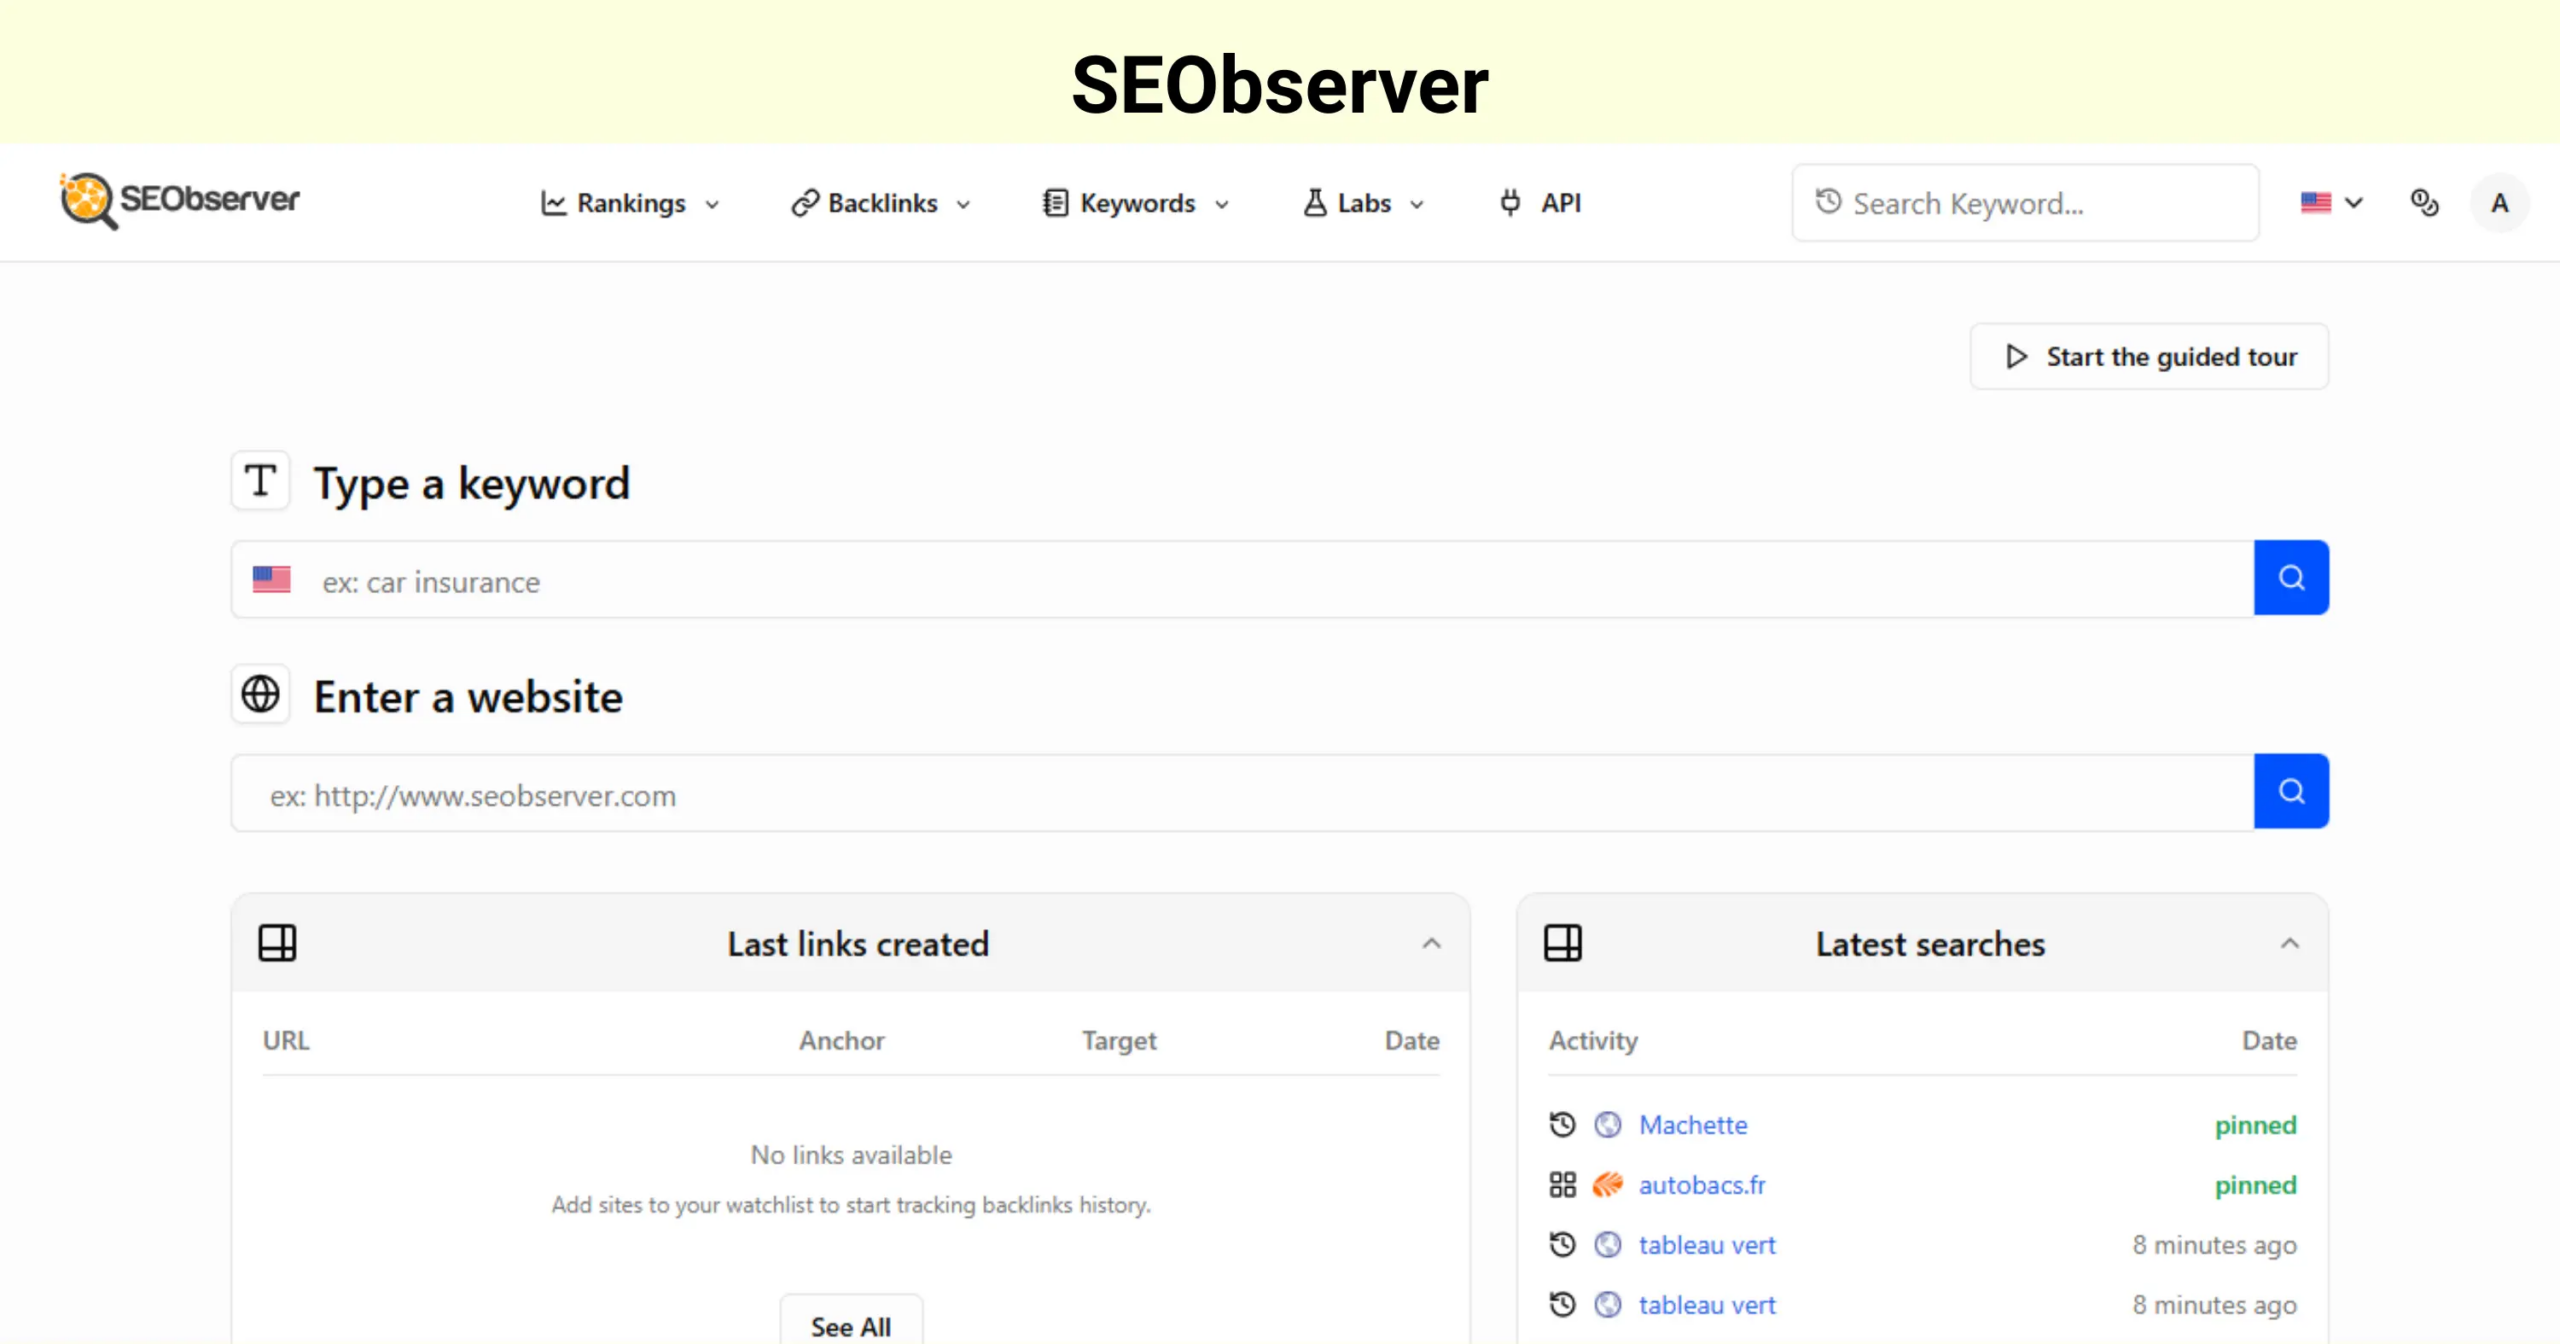This screenshot has height=1344, width=2560.
Task: Select the Backlinks menu entry
Action: pyautogui.click(x=882, y=203)
